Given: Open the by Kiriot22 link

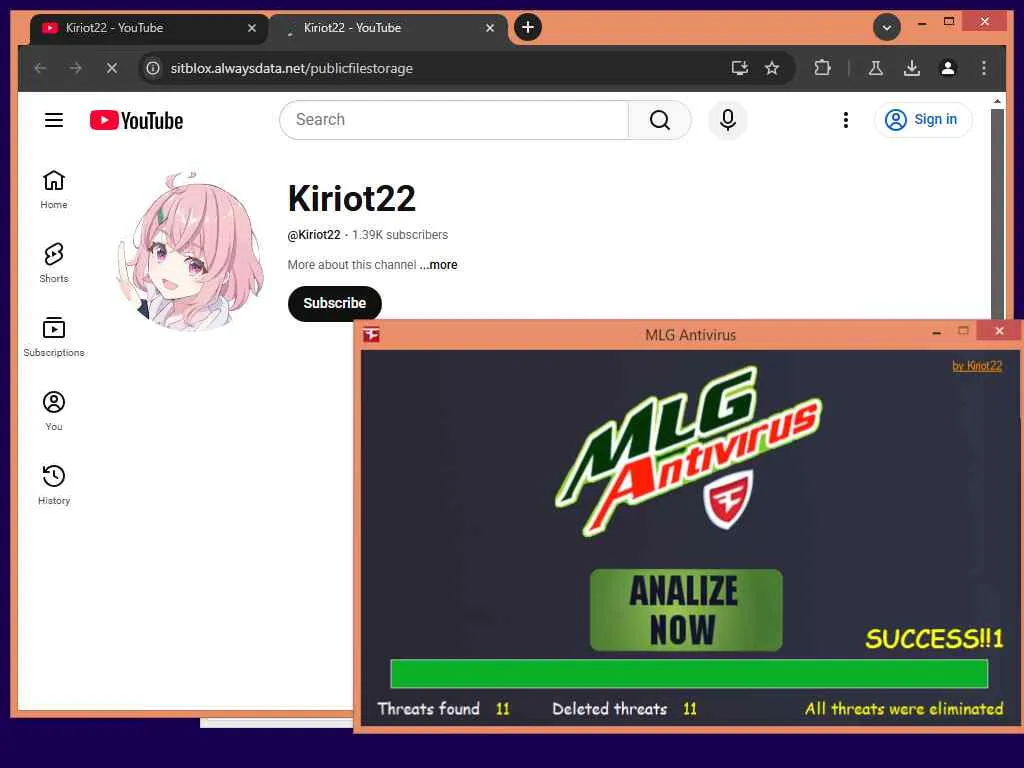Looking at the screenshot, I should (977, 366).
